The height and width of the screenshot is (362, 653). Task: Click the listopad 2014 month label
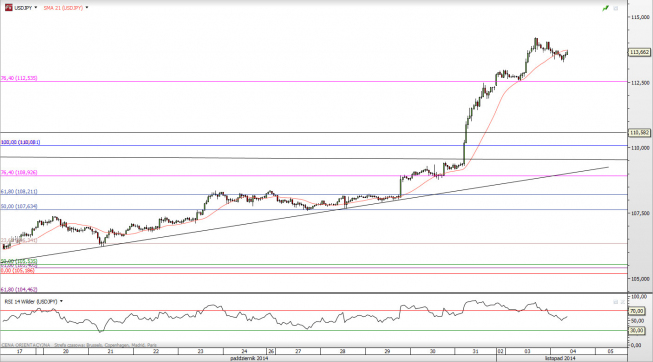click(x=560, y=358)
